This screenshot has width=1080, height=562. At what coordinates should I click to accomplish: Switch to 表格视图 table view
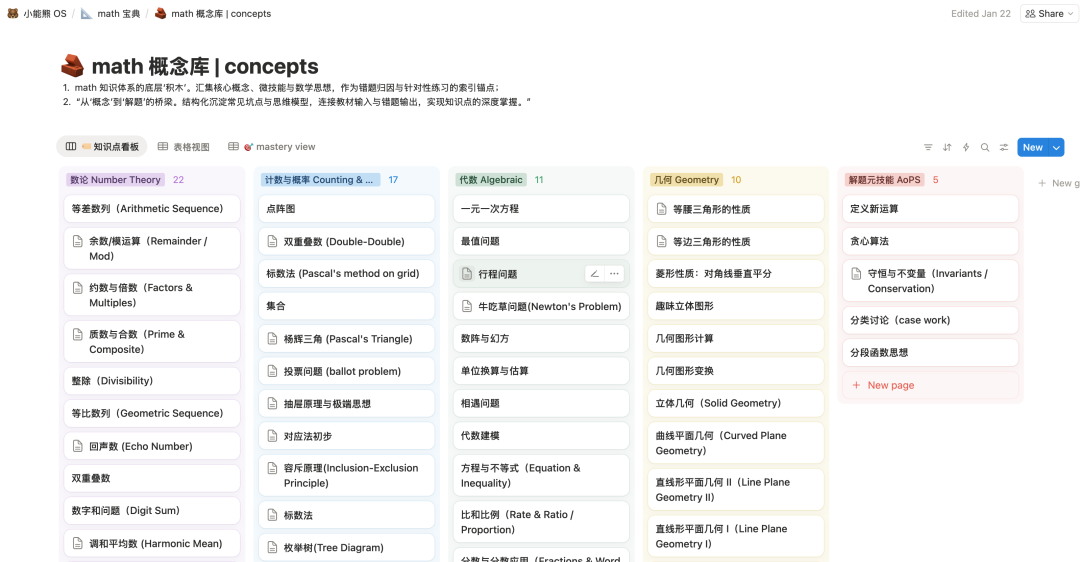tap(183, 147)
